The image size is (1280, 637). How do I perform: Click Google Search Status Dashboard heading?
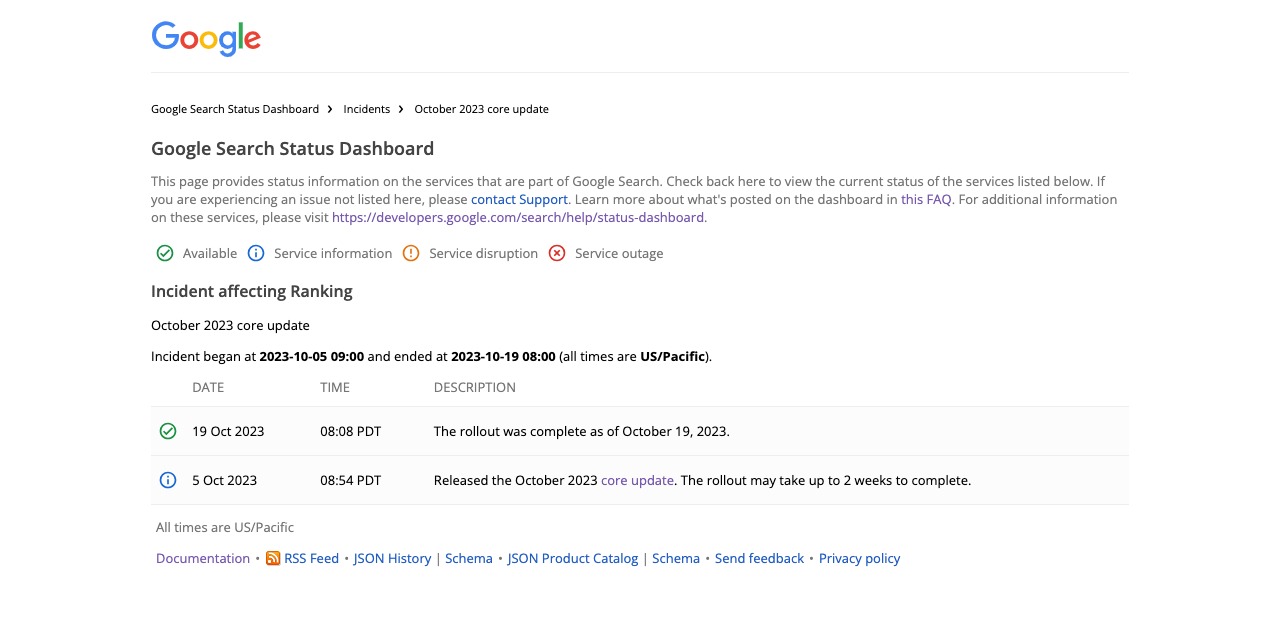[x=292, y=149]
